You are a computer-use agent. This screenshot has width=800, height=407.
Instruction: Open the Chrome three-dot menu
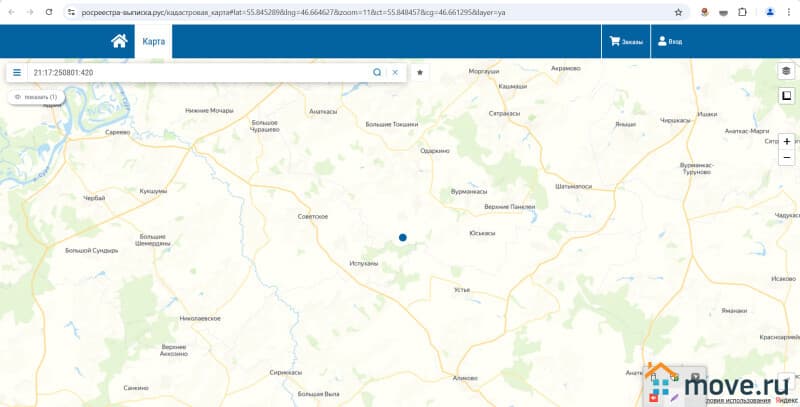tap(789, 12)
